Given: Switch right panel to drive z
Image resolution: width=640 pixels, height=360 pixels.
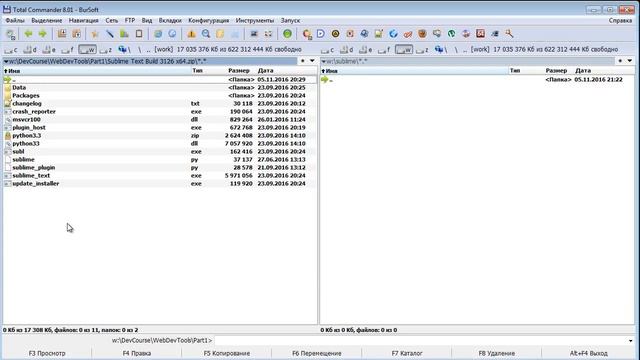Looking at the screenshot, I should click(422, 50).
